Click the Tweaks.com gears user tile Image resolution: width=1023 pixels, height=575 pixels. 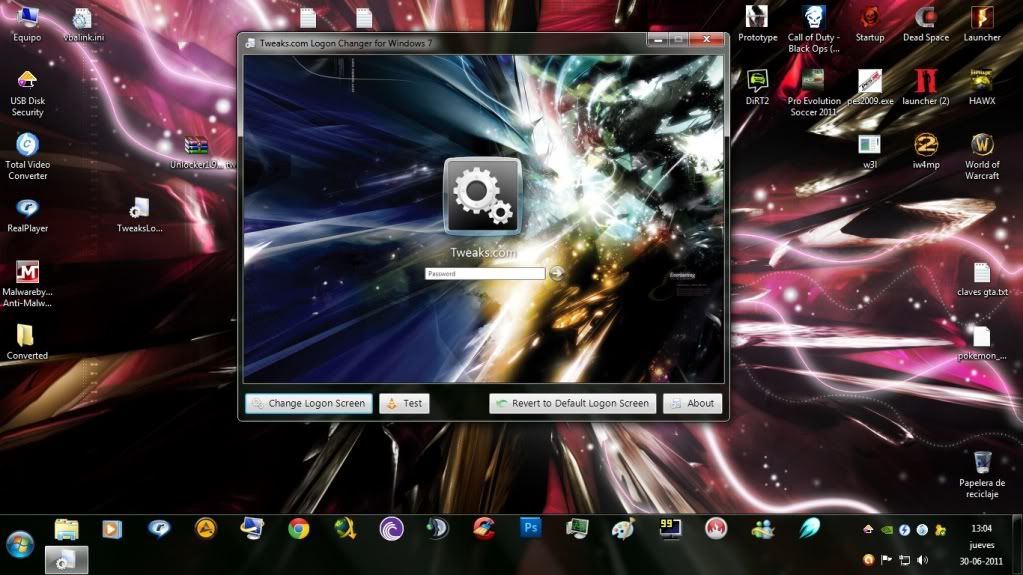(x=483, y=196)
